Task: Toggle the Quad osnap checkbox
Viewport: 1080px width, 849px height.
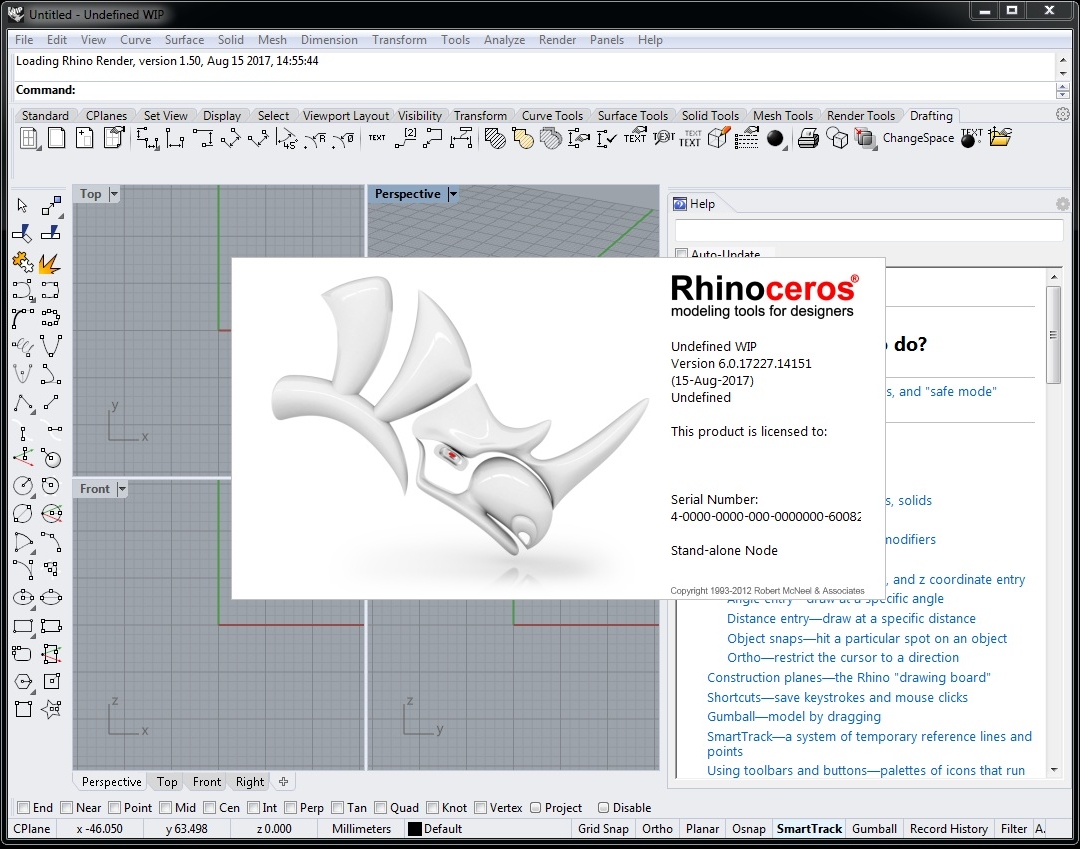Action: click(x=381, y=808)
